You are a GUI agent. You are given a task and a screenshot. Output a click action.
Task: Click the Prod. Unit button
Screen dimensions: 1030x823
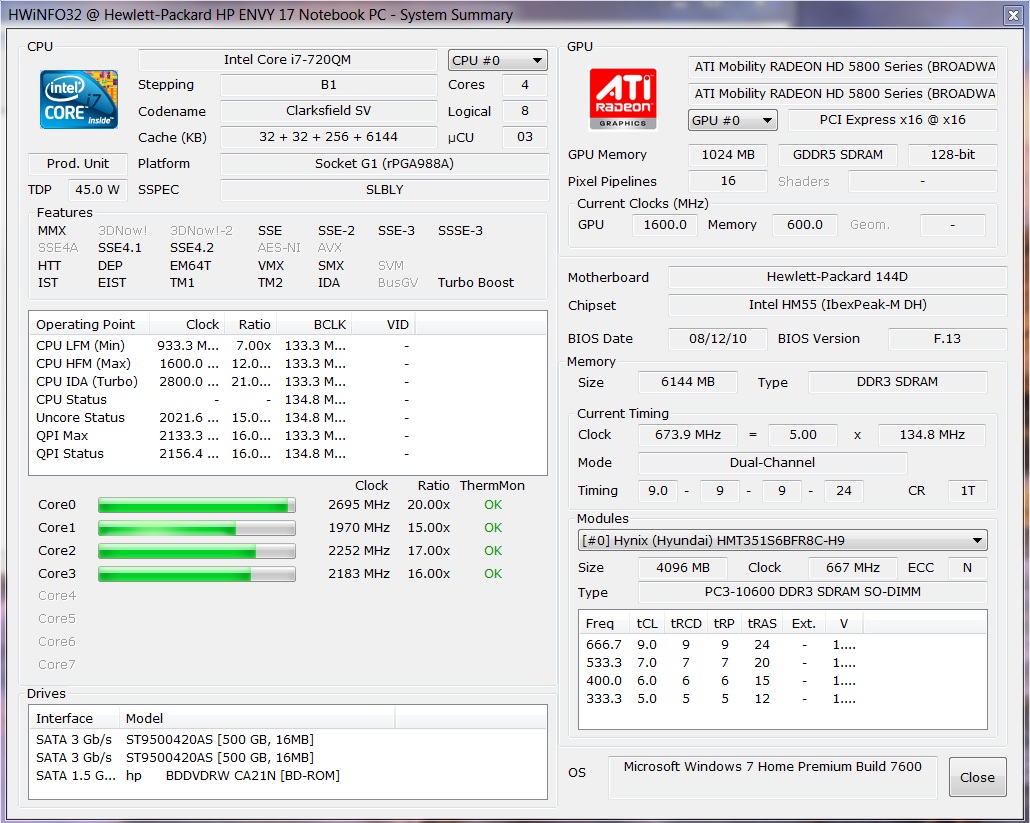(x=78, y=164)
